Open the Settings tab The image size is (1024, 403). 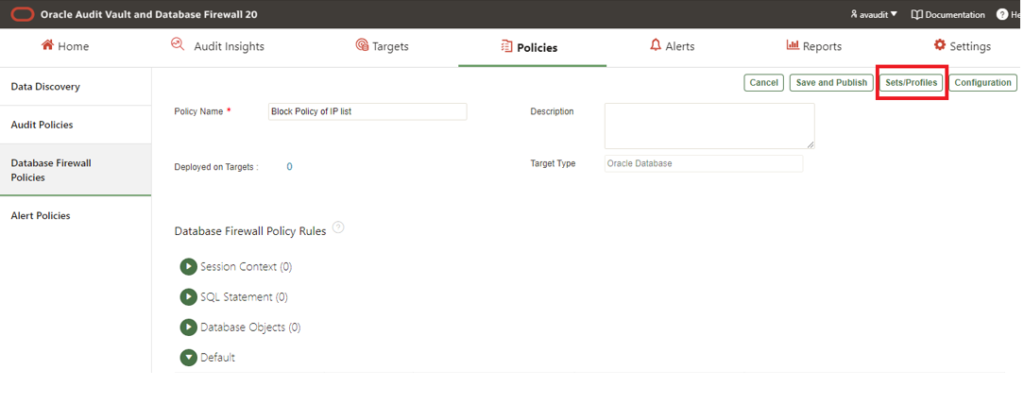[x=962, y=46]
